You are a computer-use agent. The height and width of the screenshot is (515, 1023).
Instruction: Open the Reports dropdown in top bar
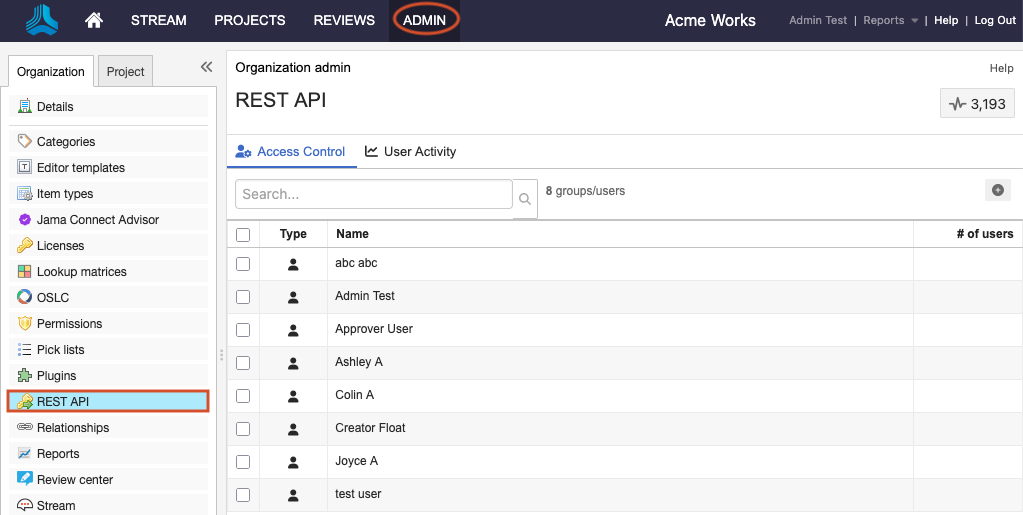tap(890, 20)
